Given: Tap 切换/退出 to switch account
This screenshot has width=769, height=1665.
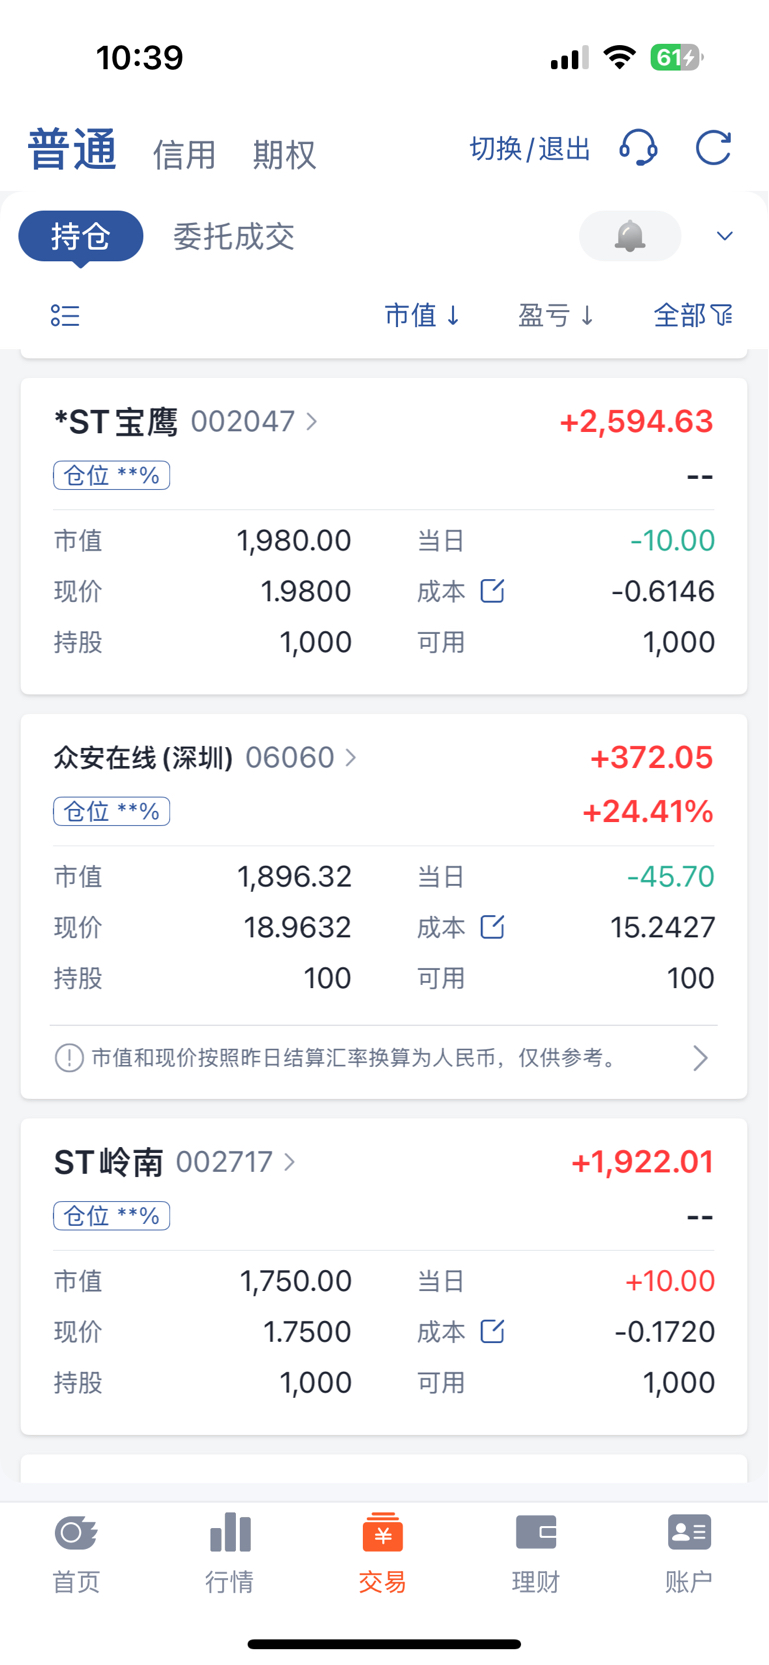Looking at the screenshot, I should point(530,149).
